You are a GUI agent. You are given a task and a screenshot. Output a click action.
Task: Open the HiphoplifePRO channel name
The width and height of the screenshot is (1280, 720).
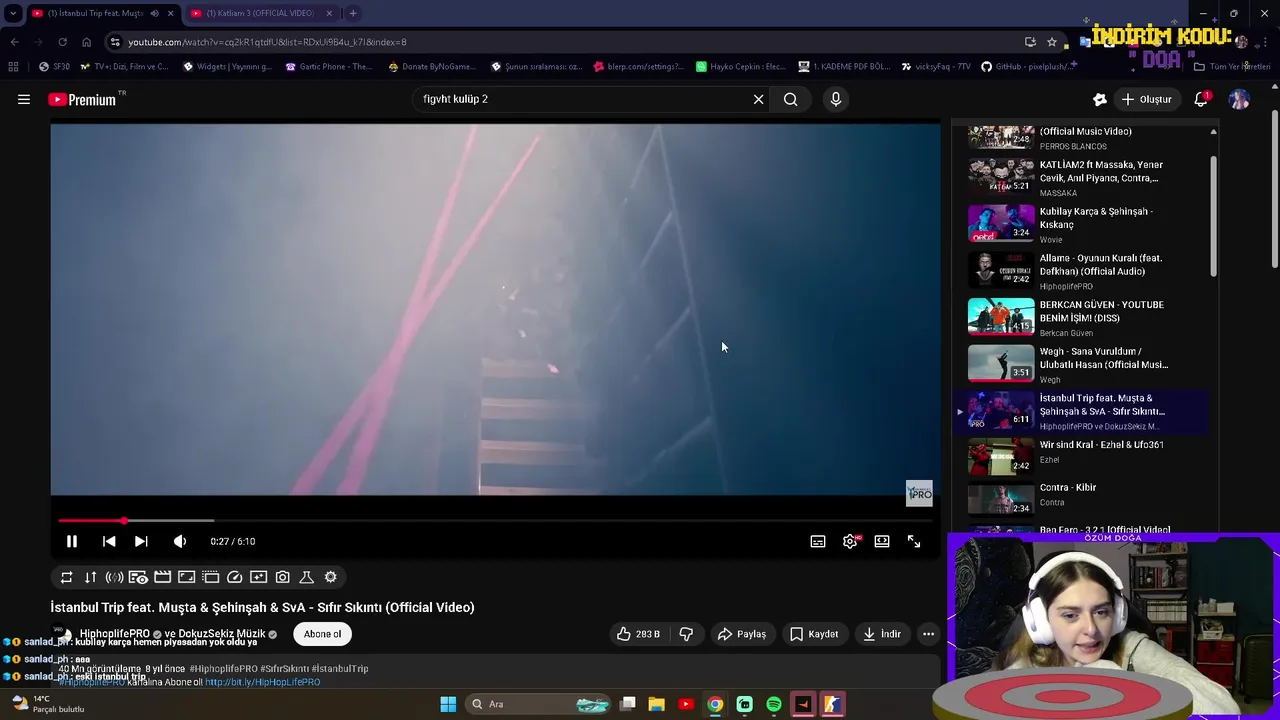(x=114, y=634)
